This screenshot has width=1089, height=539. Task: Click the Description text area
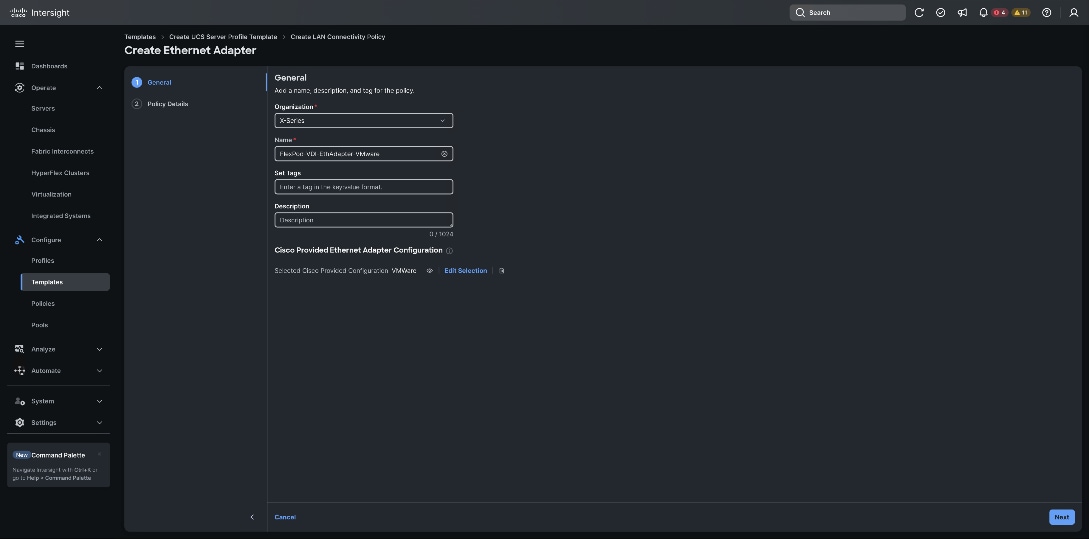click(363, 220)
